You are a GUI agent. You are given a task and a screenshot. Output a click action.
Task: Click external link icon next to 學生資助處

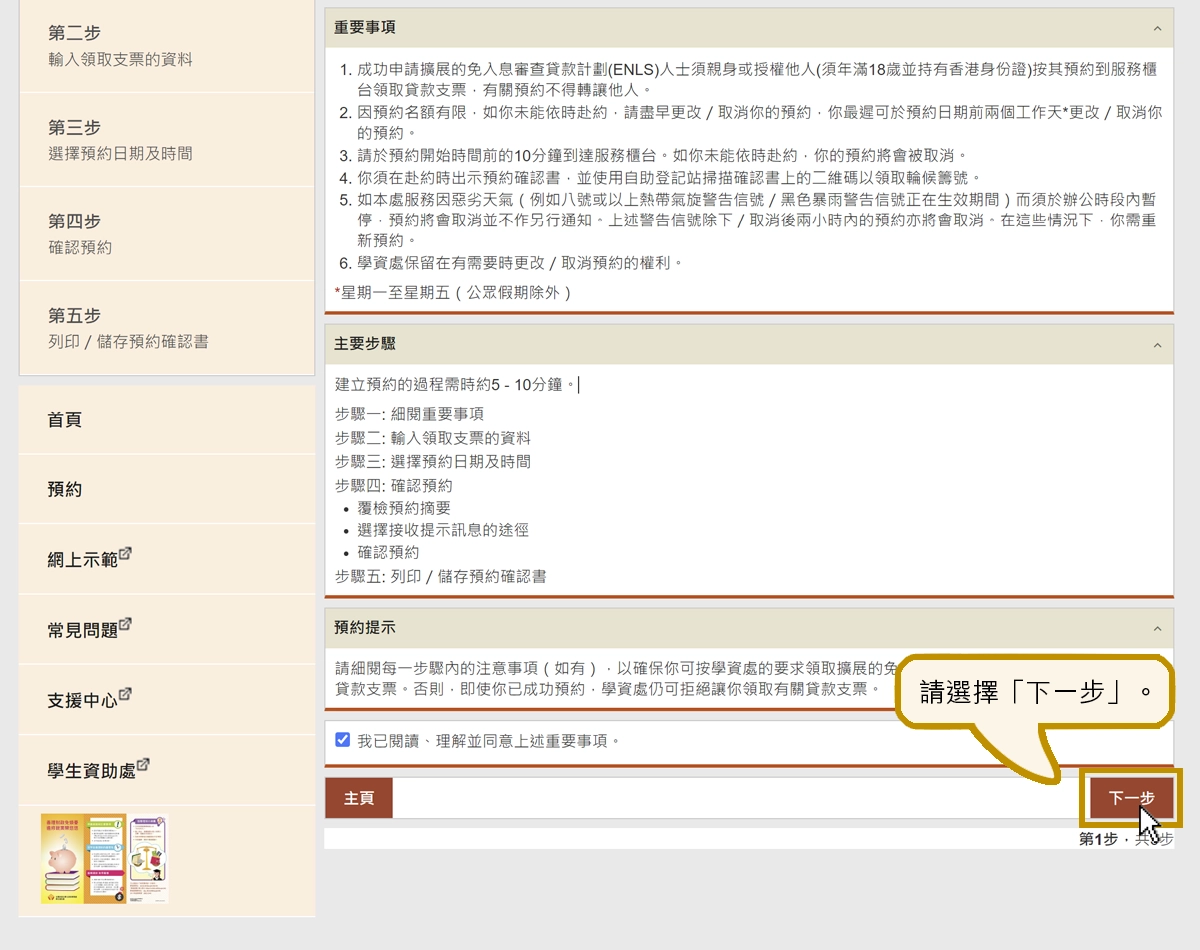(143, 764)
